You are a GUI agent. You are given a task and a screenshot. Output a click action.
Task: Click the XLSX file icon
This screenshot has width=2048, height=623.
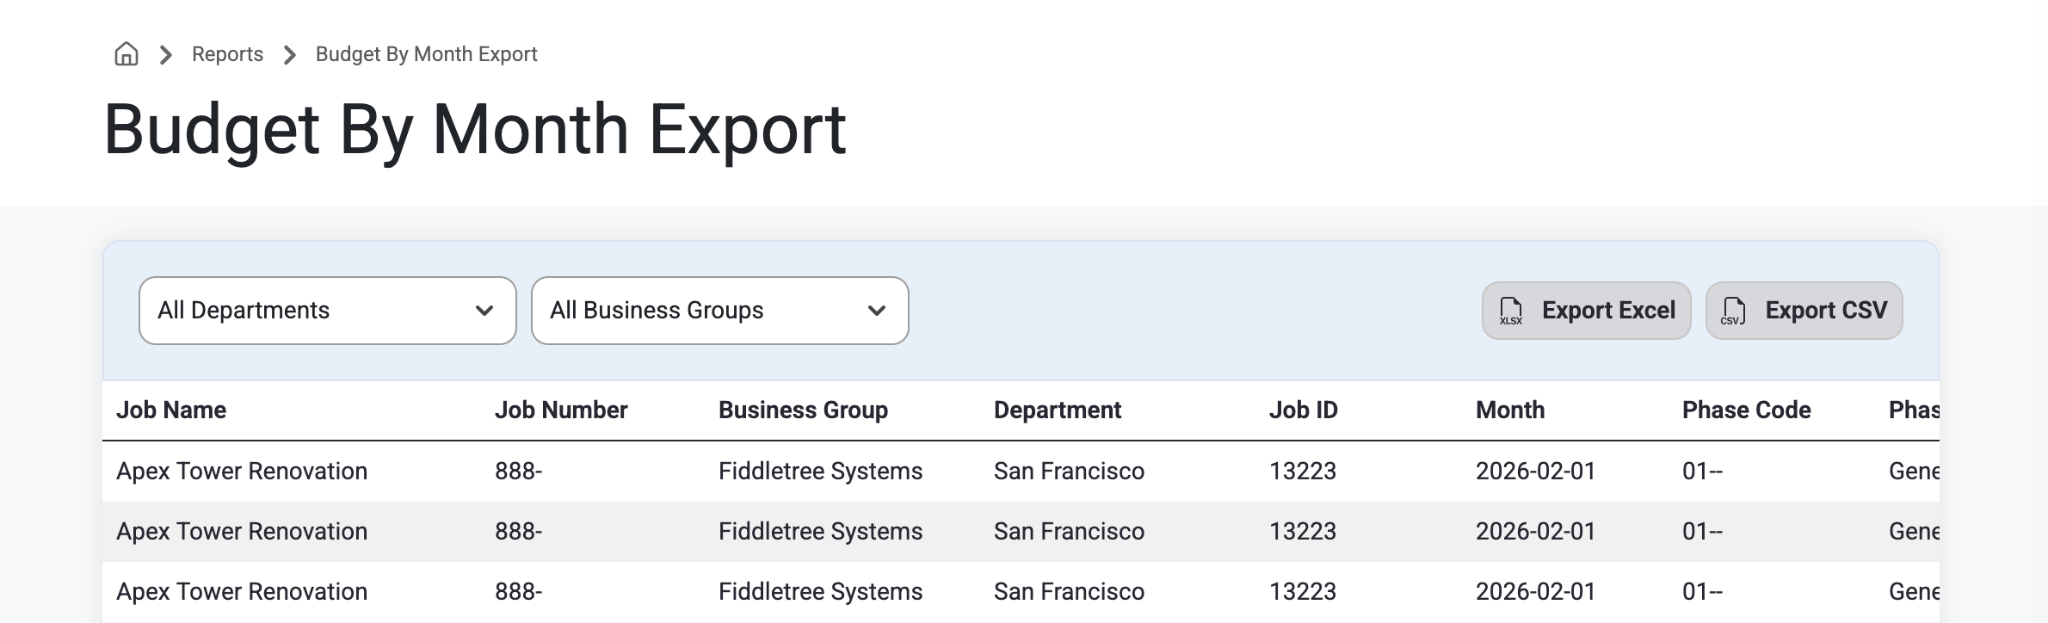pos(1511,311)
